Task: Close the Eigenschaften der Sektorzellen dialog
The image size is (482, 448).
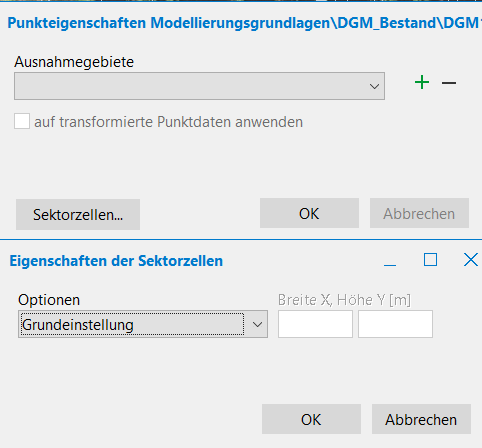Action: coord(471,260)
